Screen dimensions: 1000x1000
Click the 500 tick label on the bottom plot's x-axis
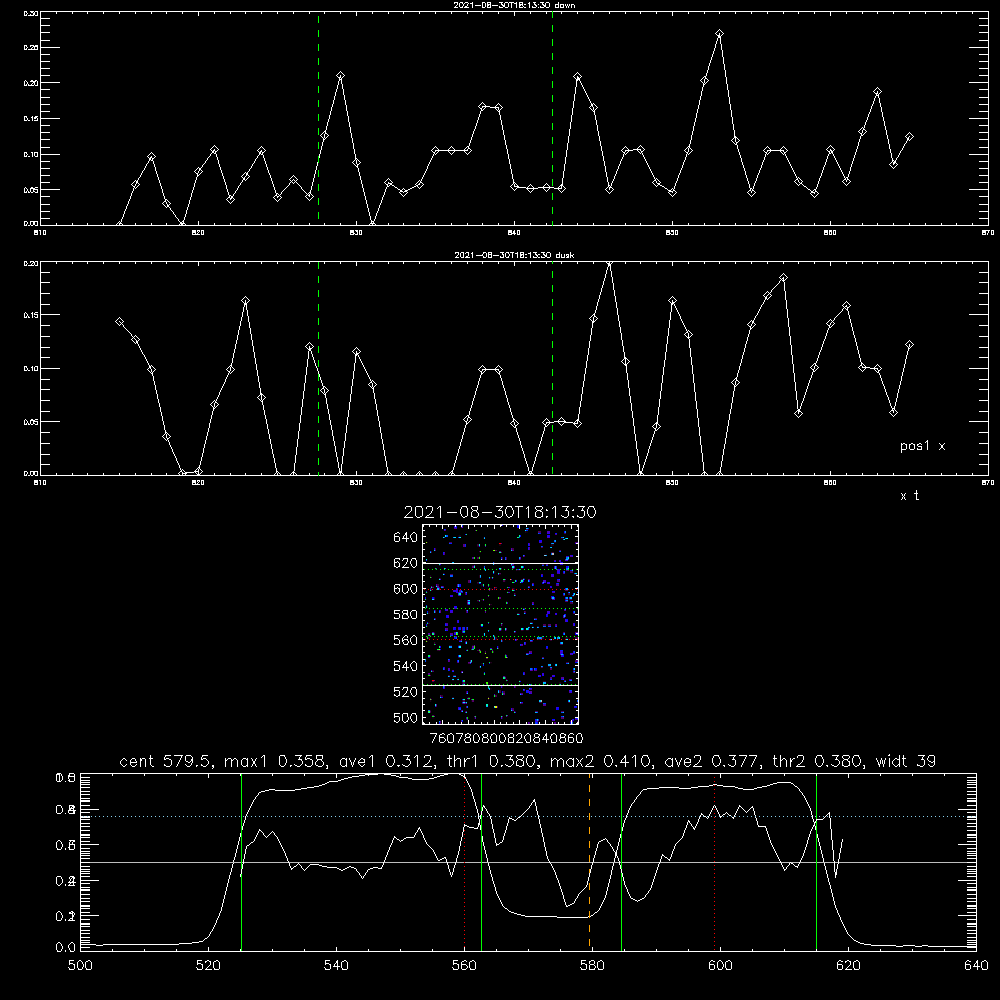pos(80,966)
